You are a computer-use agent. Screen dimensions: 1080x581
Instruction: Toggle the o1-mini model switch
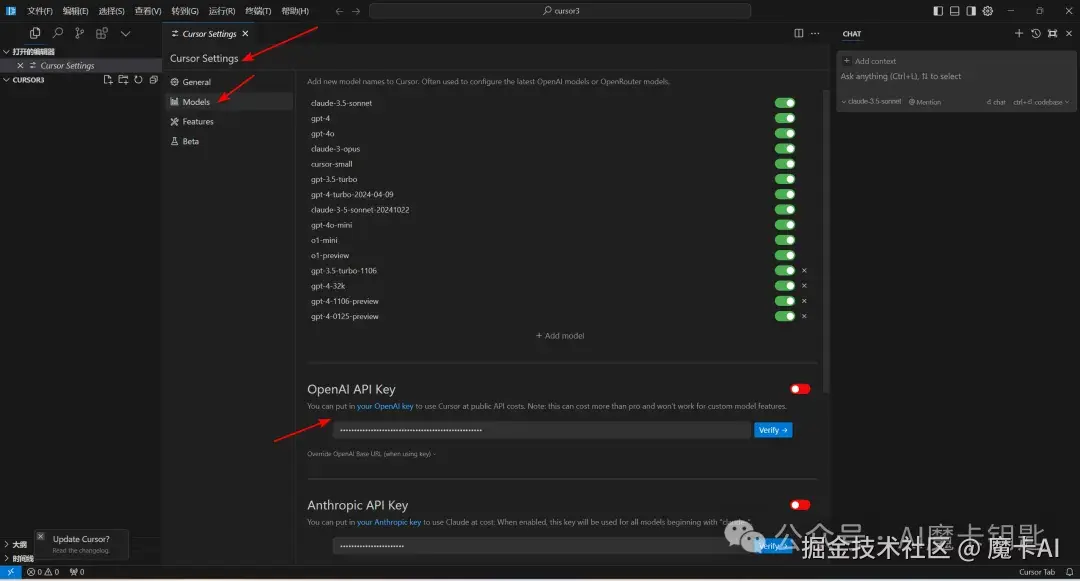pos(785,240)
